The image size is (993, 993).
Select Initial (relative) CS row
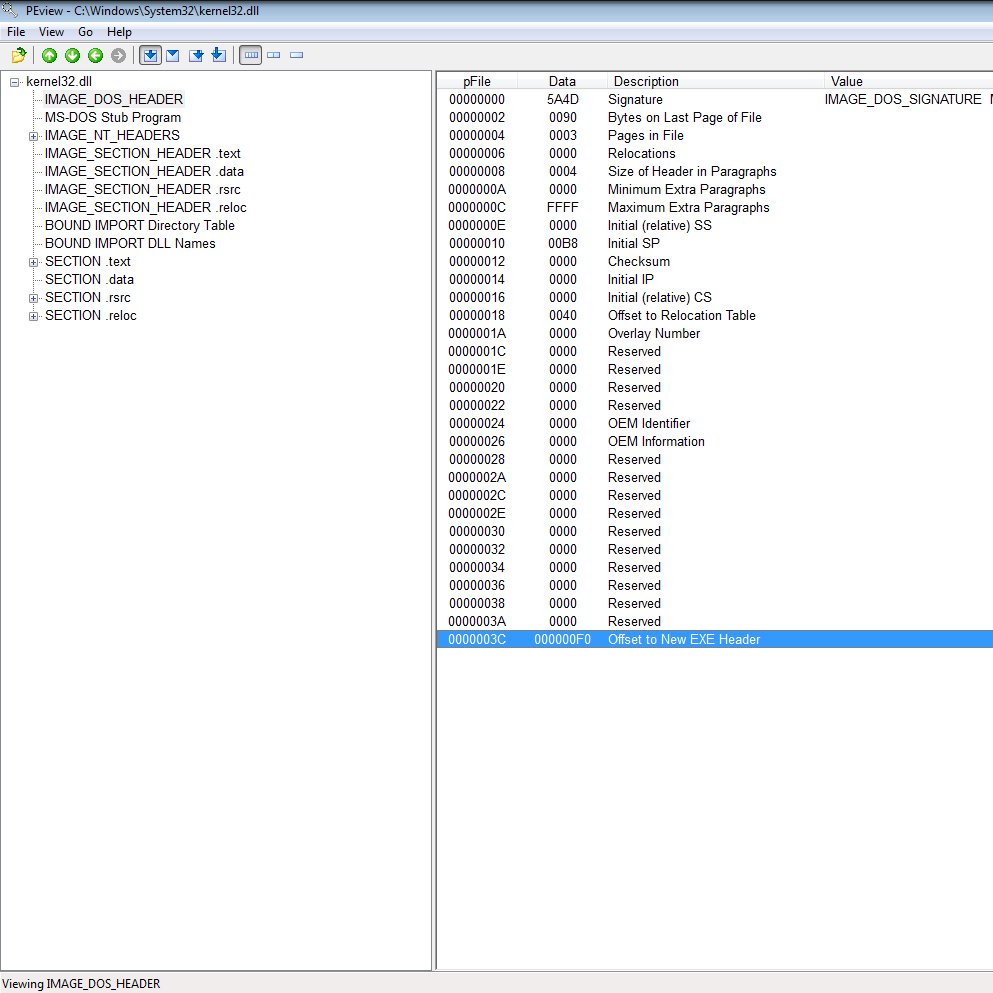click(x=715, y=298)
